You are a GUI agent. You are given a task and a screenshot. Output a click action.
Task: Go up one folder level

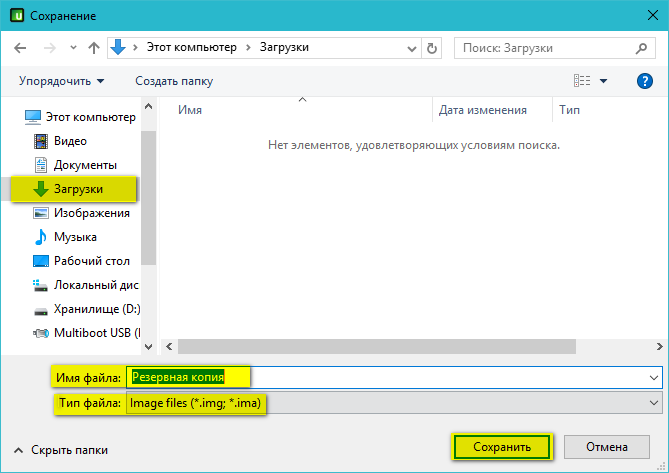[94, 48]
